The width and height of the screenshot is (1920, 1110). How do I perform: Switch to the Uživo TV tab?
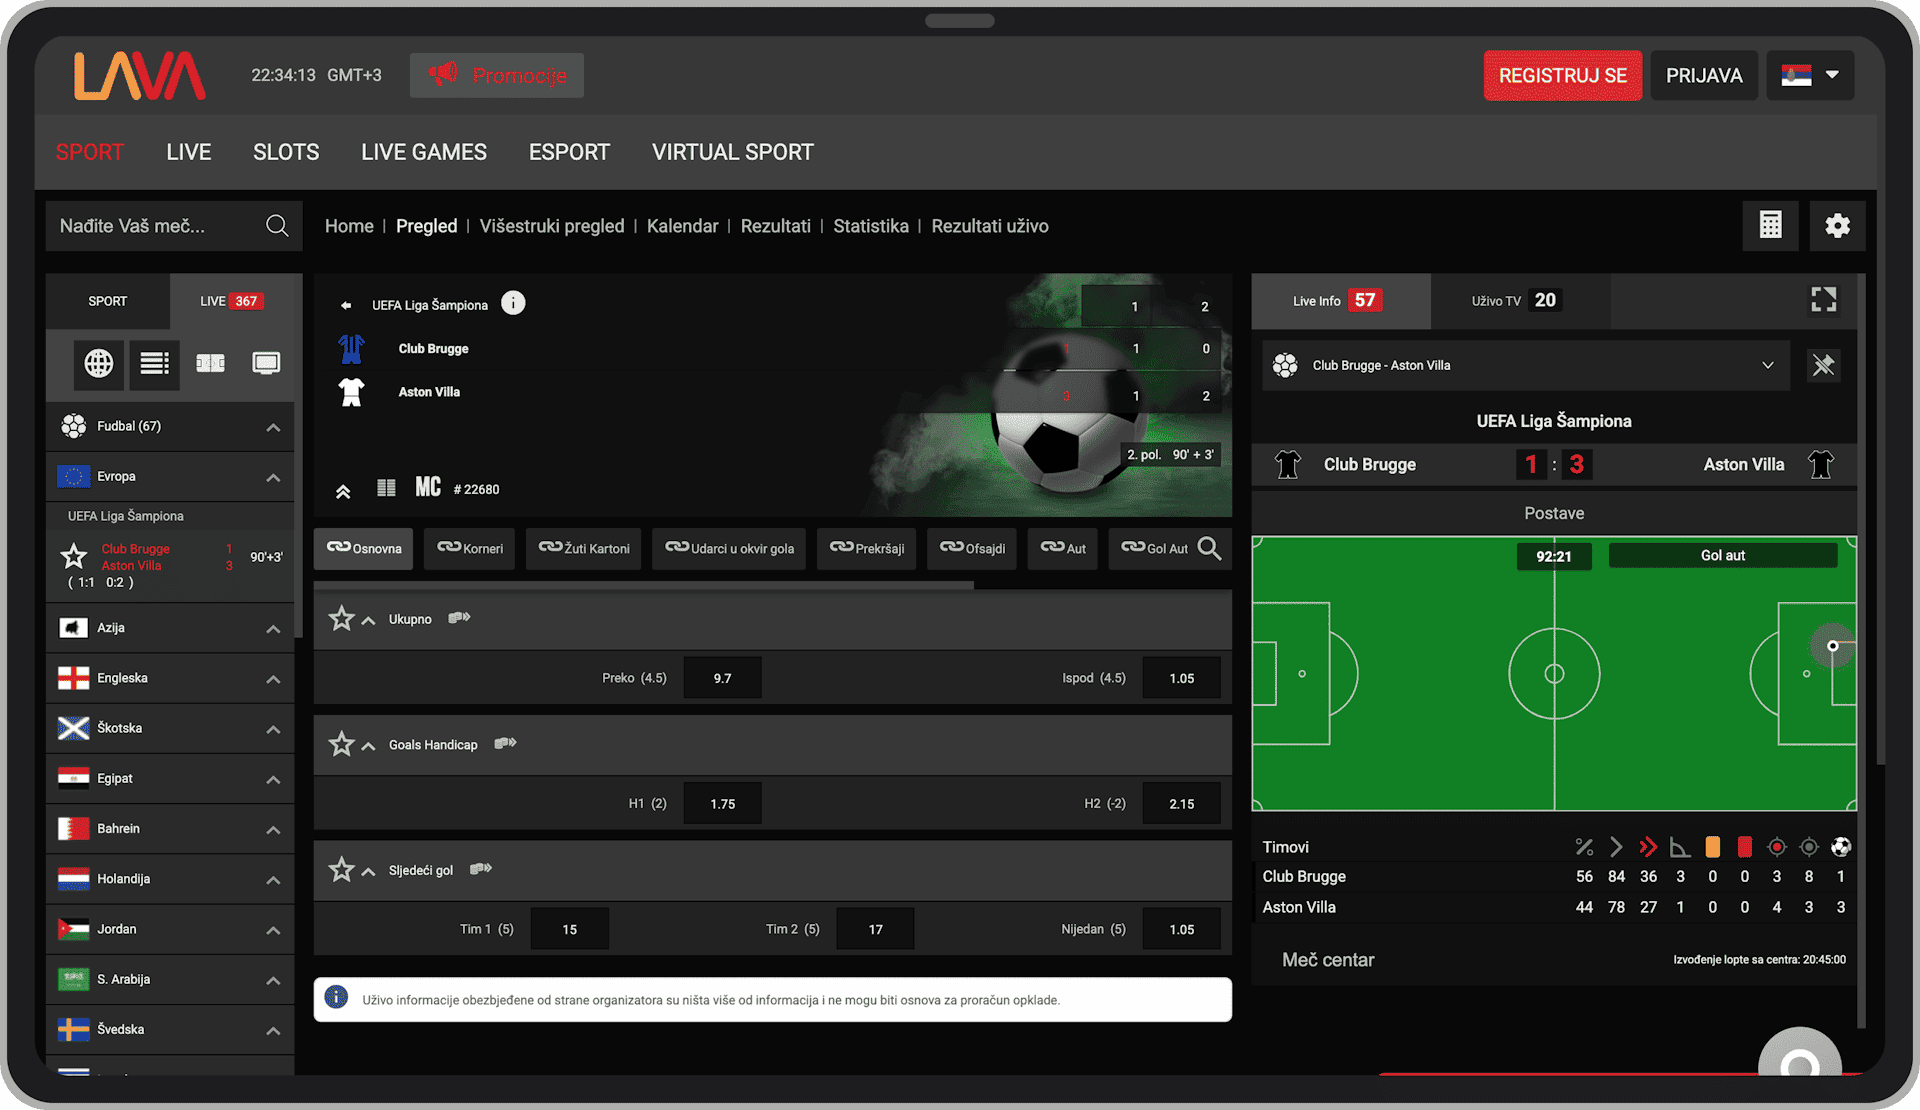(x=1520, y=301)
